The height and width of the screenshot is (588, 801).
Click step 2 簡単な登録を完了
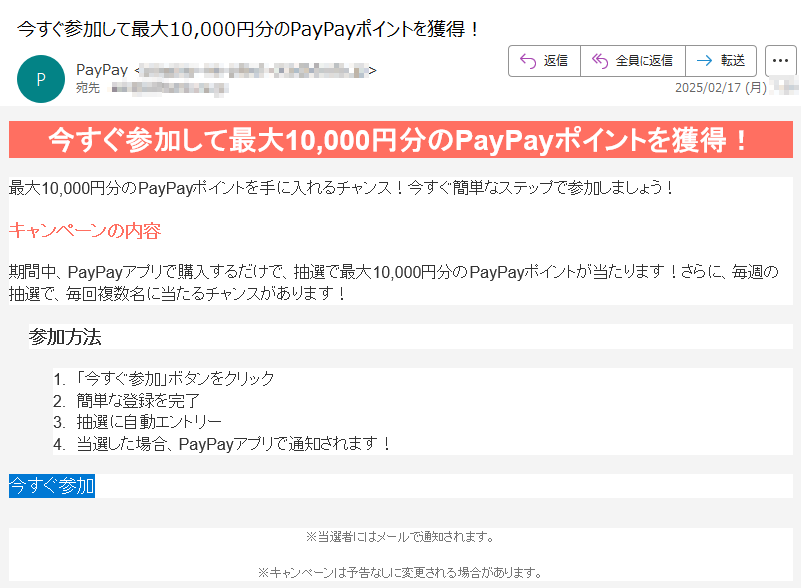coord(138,401)
